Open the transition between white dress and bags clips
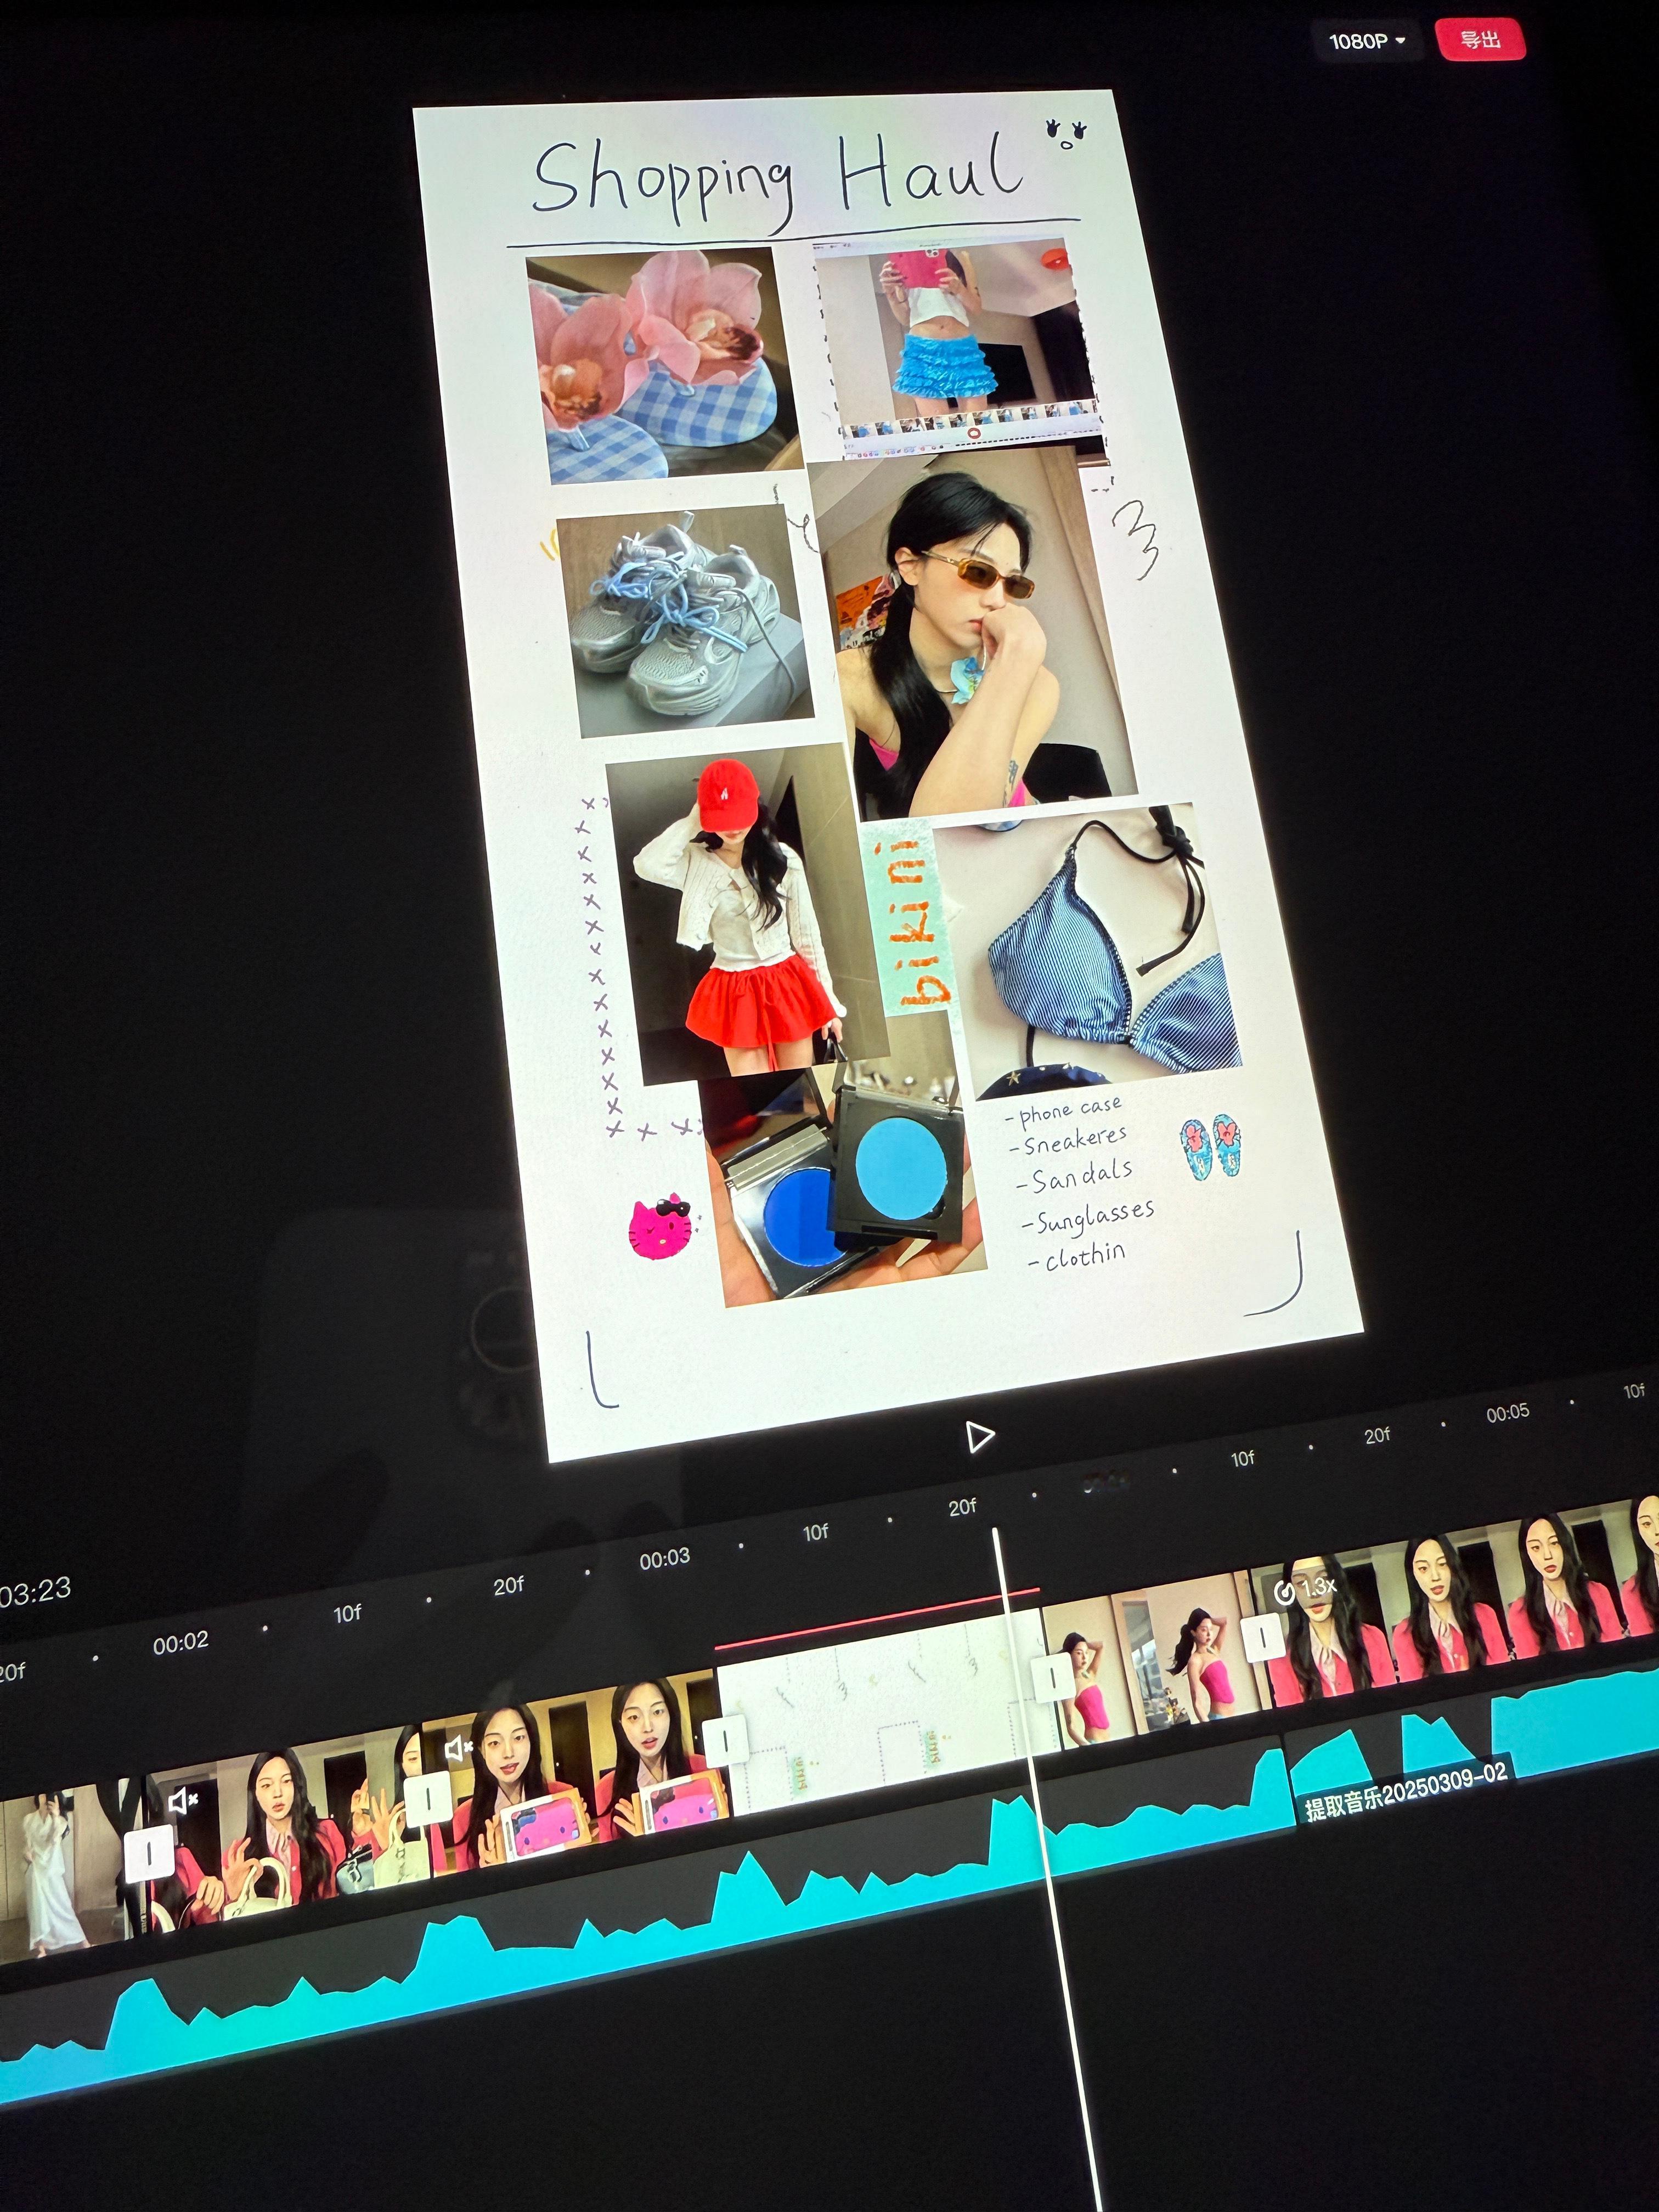Viewport: 1659px width, 2212px height. [149, 1853]
